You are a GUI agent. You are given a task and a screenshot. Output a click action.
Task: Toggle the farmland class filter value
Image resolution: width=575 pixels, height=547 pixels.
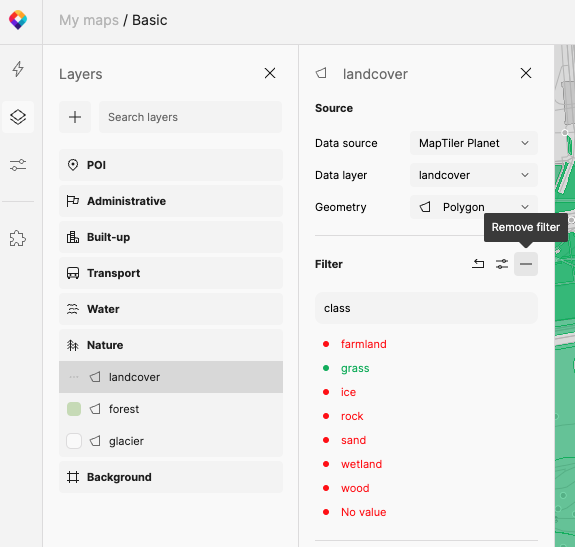[x=363, y=344]
